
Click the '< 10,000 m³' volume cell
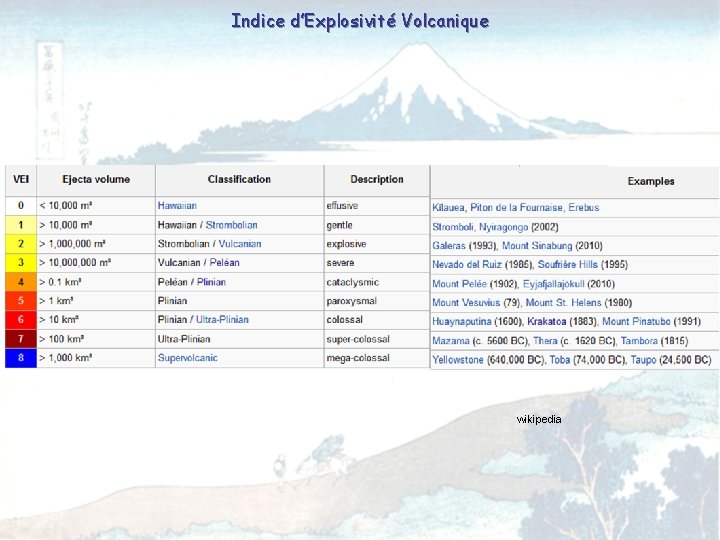click(x=96, y=206)
